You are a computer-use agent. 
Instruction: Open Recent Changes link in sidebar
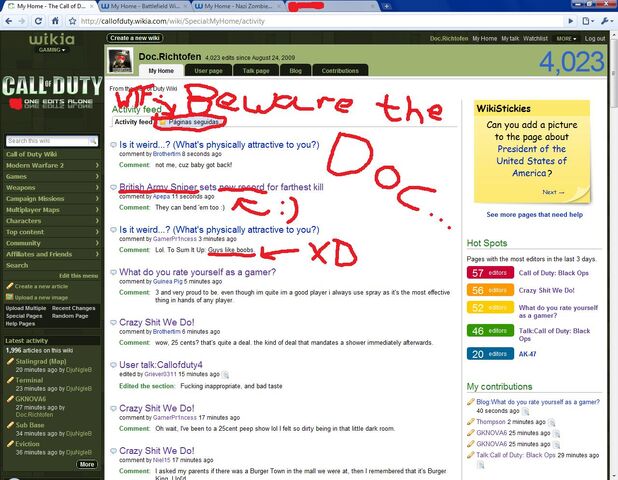coord(74,308)
